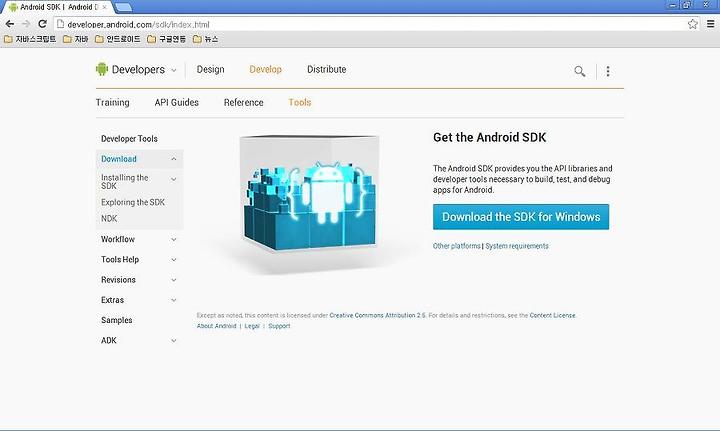The image size is (720, 431).
Task: Open Tools Help sidebar item
Action: pyautogui.click(x=120, y=259)
